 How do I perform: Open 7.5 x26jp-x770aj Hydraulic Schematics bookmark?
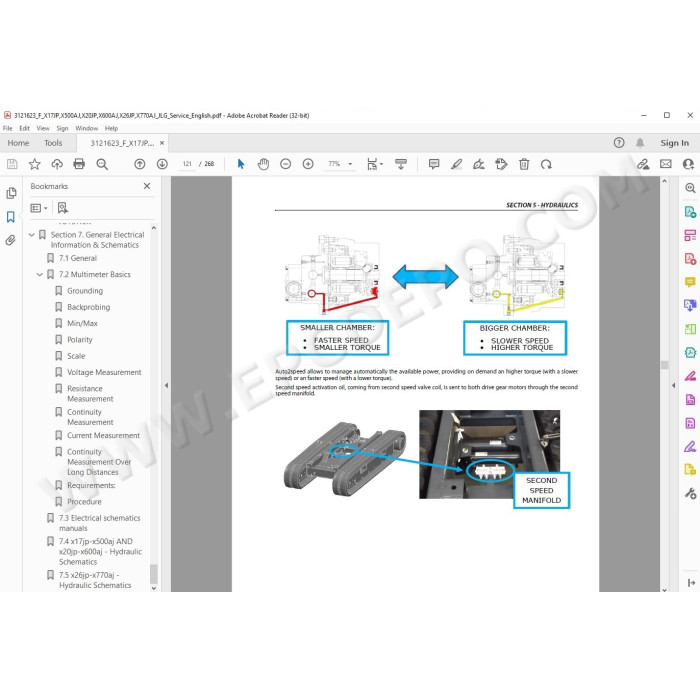[95, 580]
